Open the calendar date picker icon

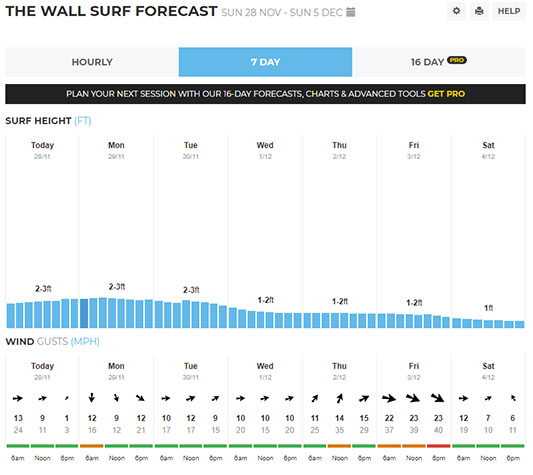point(350,12)
